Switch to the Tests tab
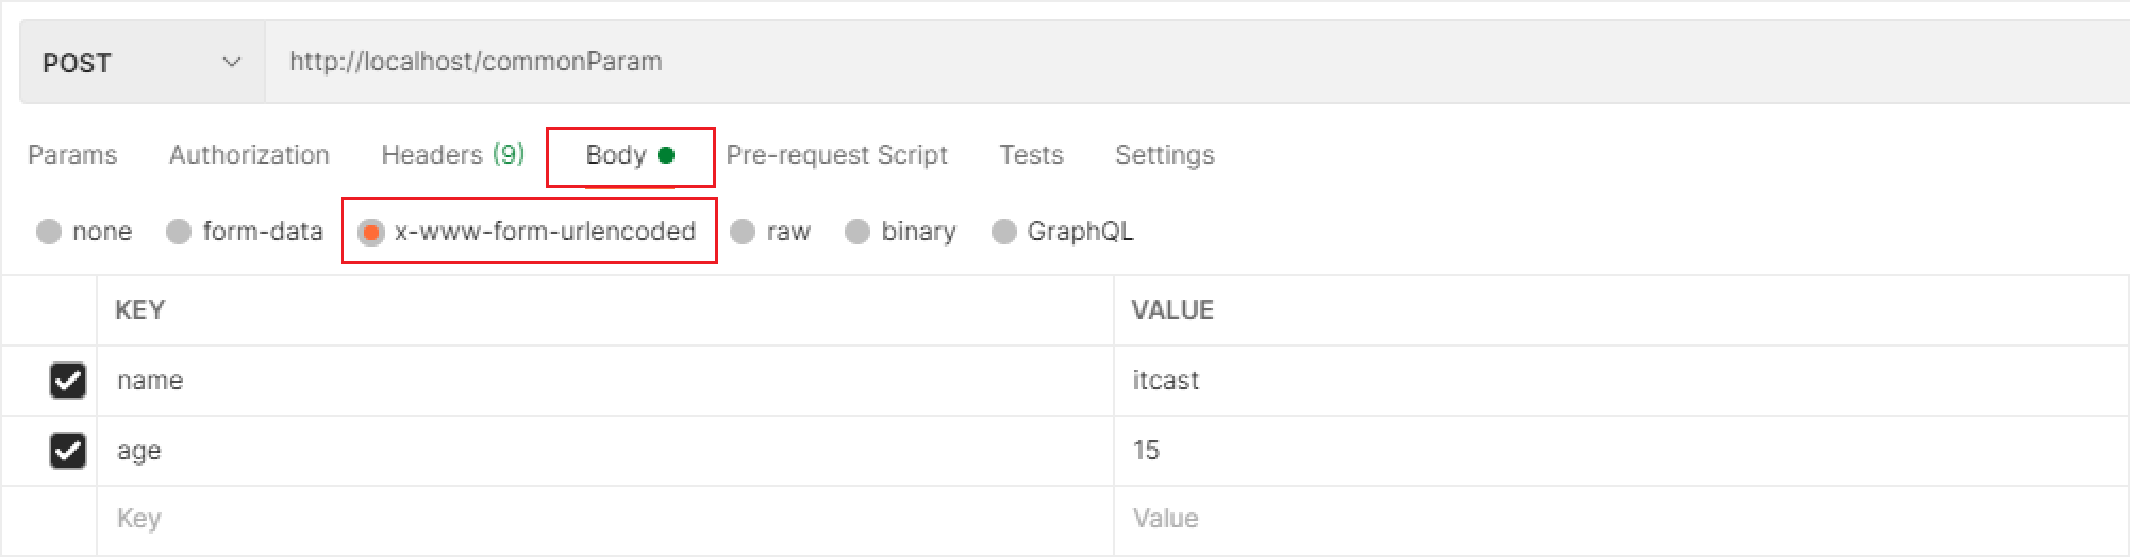Screen dimensions: 2130x558 coord(1031,155)
